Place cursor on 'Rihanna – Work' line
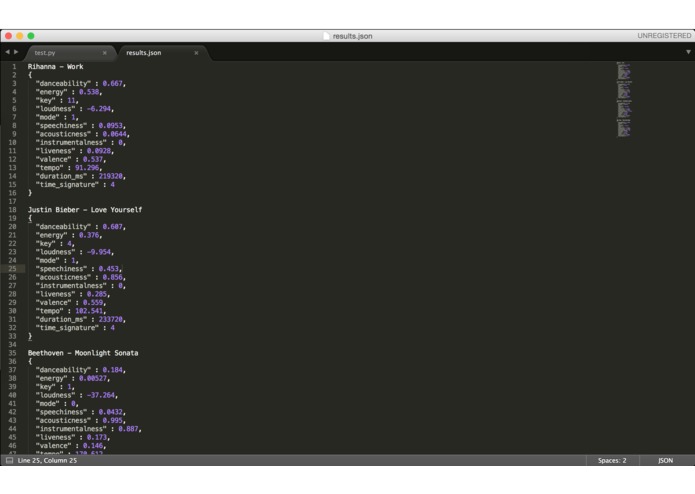Viewport: 695px width, 494px height. click(x=55, y=66)
